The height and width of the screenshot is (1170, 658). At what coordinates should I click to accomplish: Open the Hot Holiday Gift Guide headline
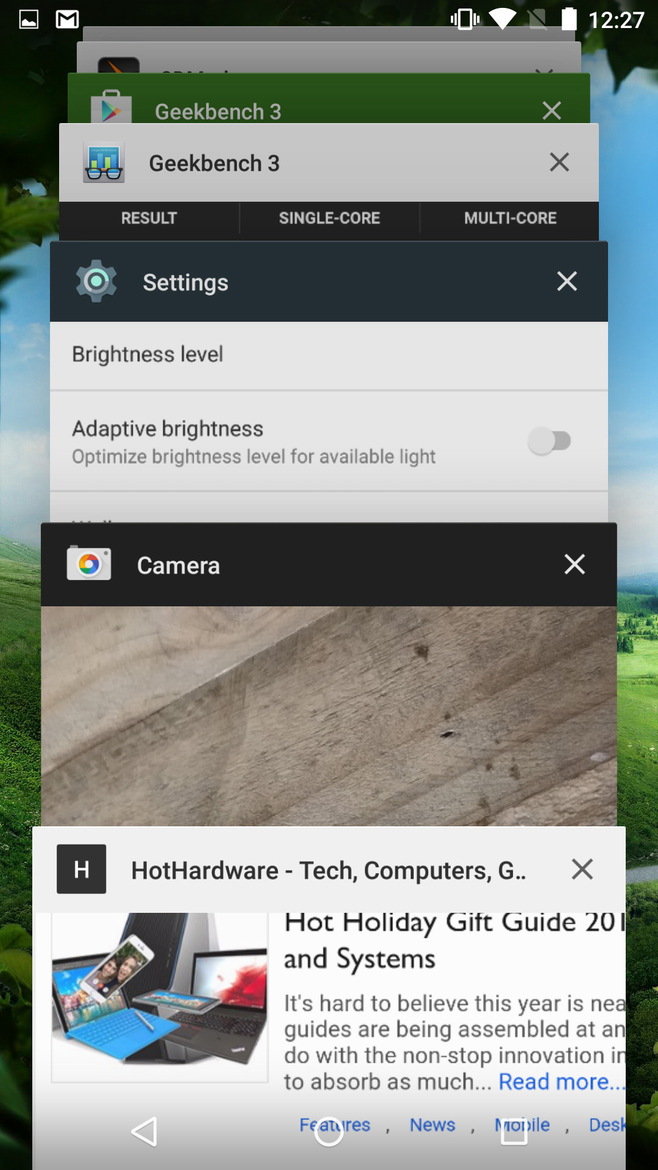[x=454, y=939]
